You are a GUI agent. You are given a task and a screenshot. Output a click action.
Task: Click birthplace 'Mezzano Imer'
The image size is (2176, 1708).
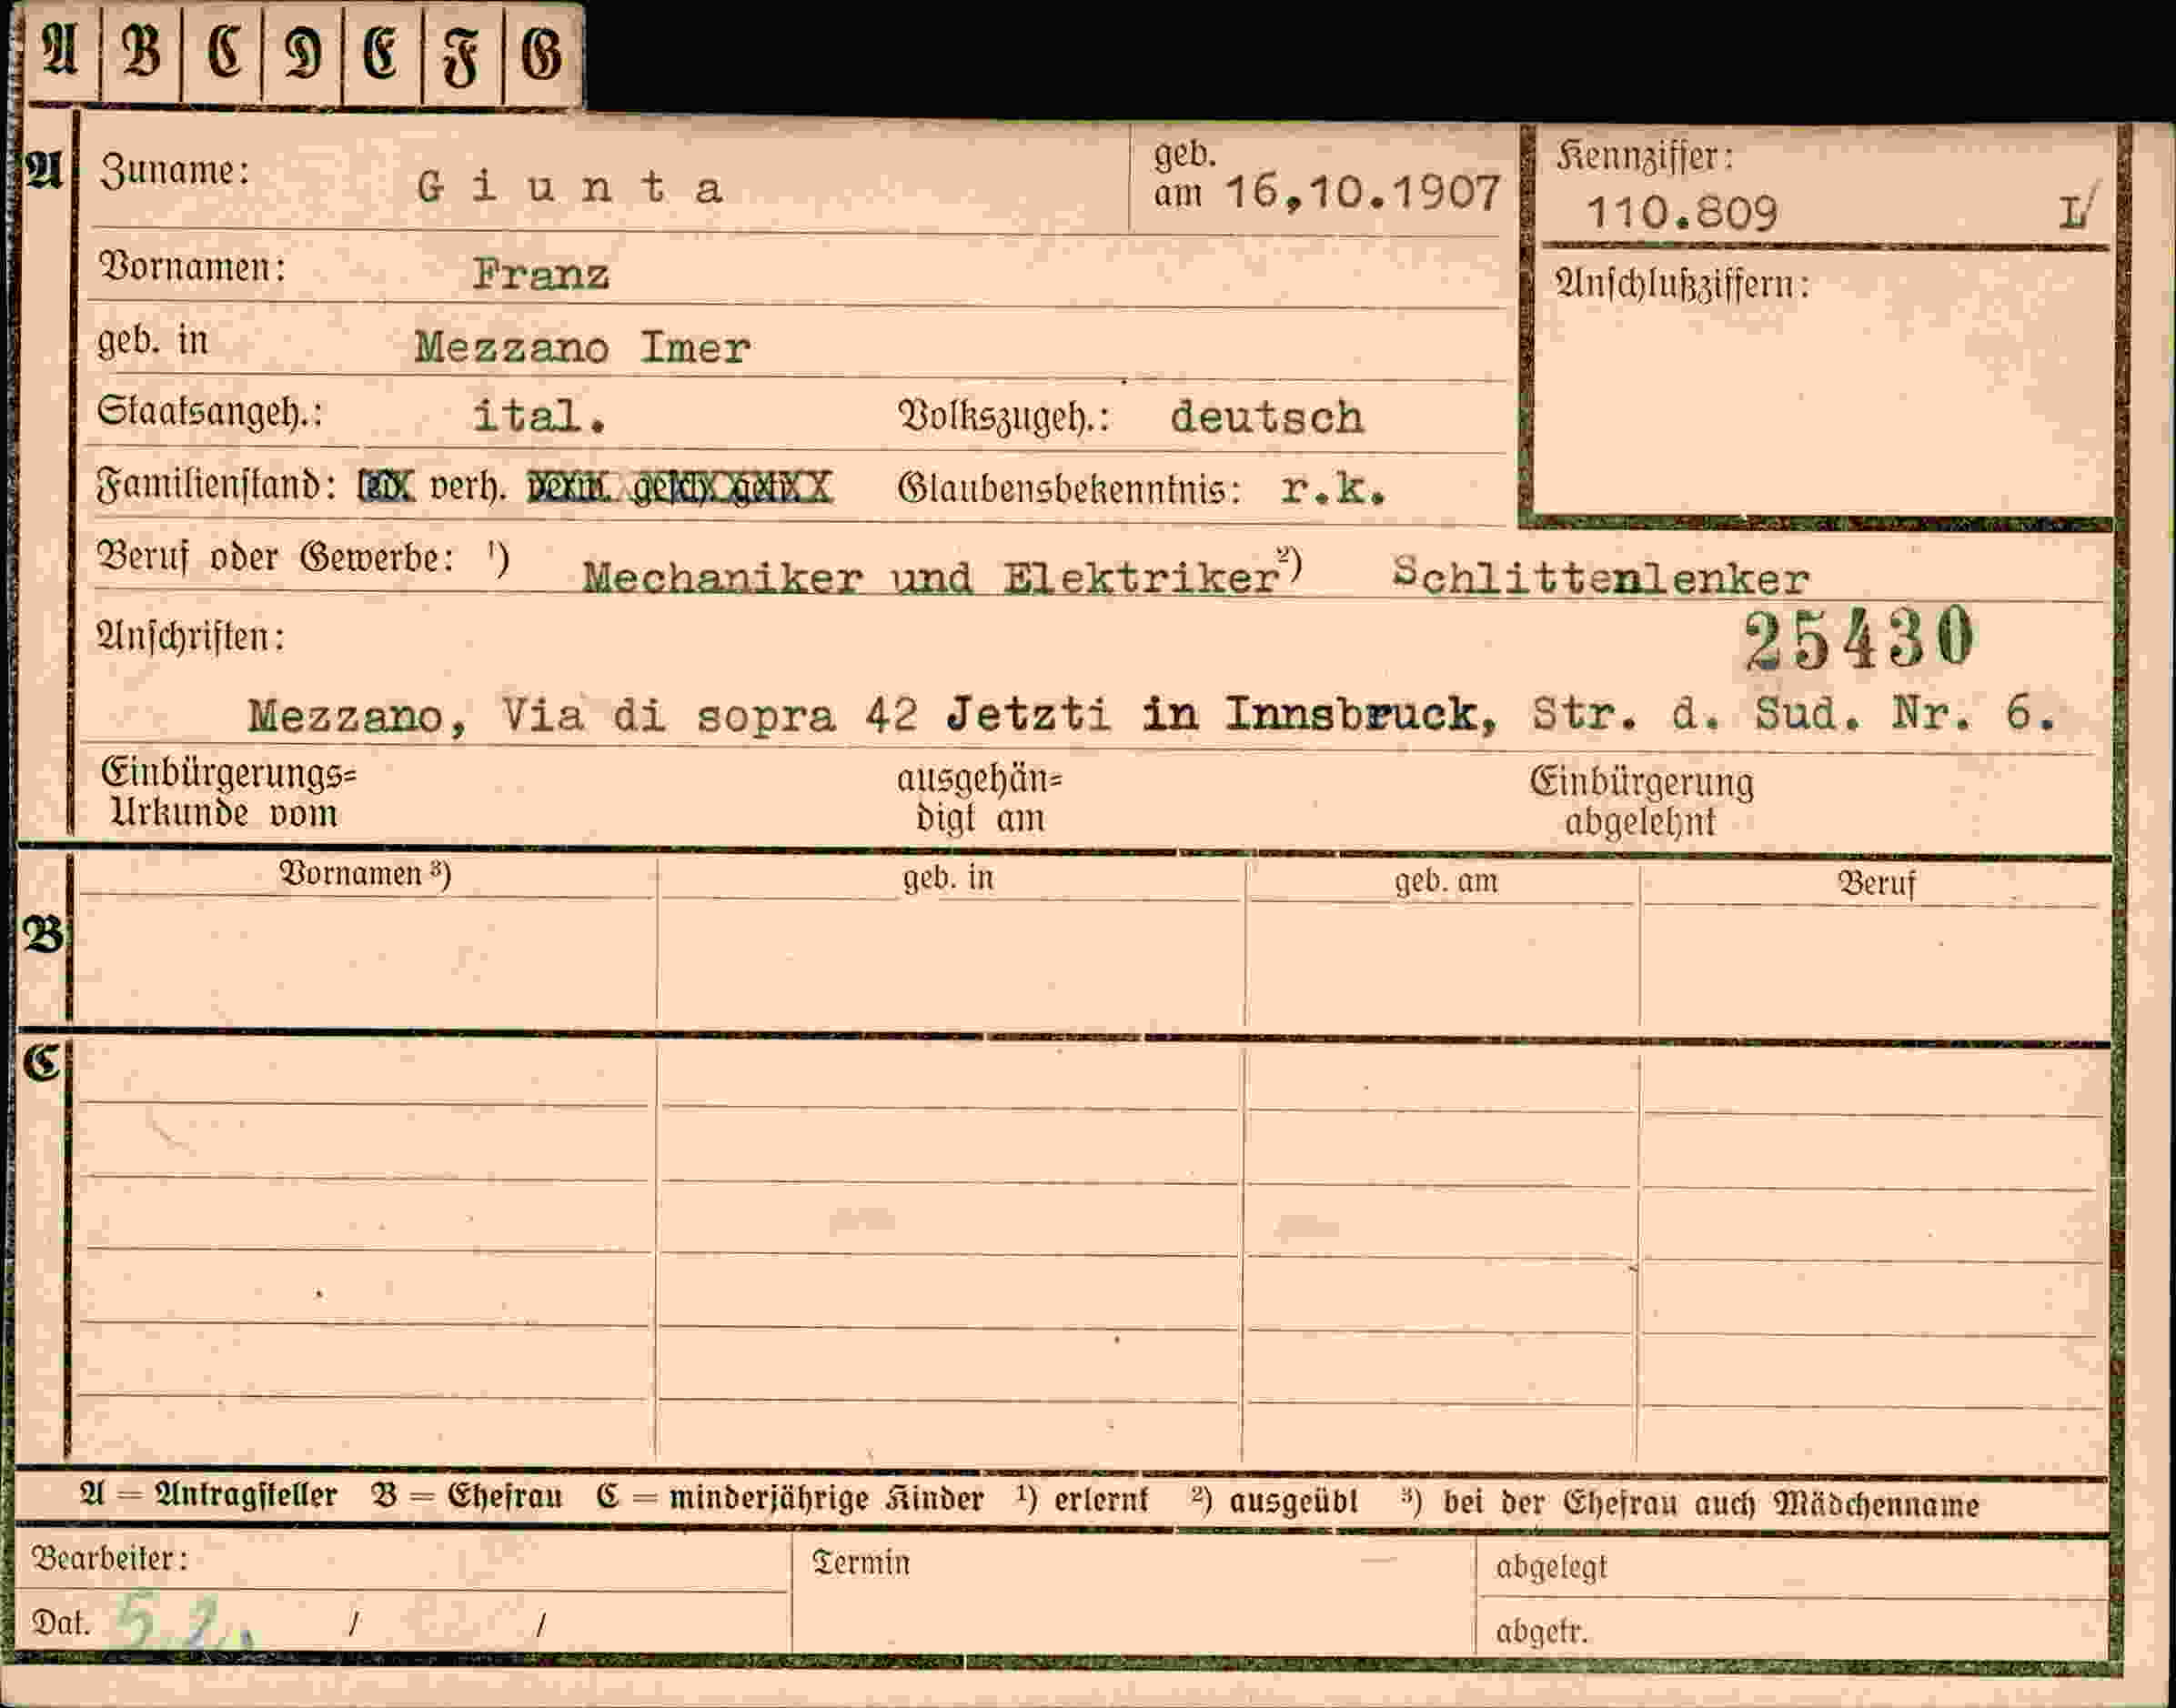[582, 347]
